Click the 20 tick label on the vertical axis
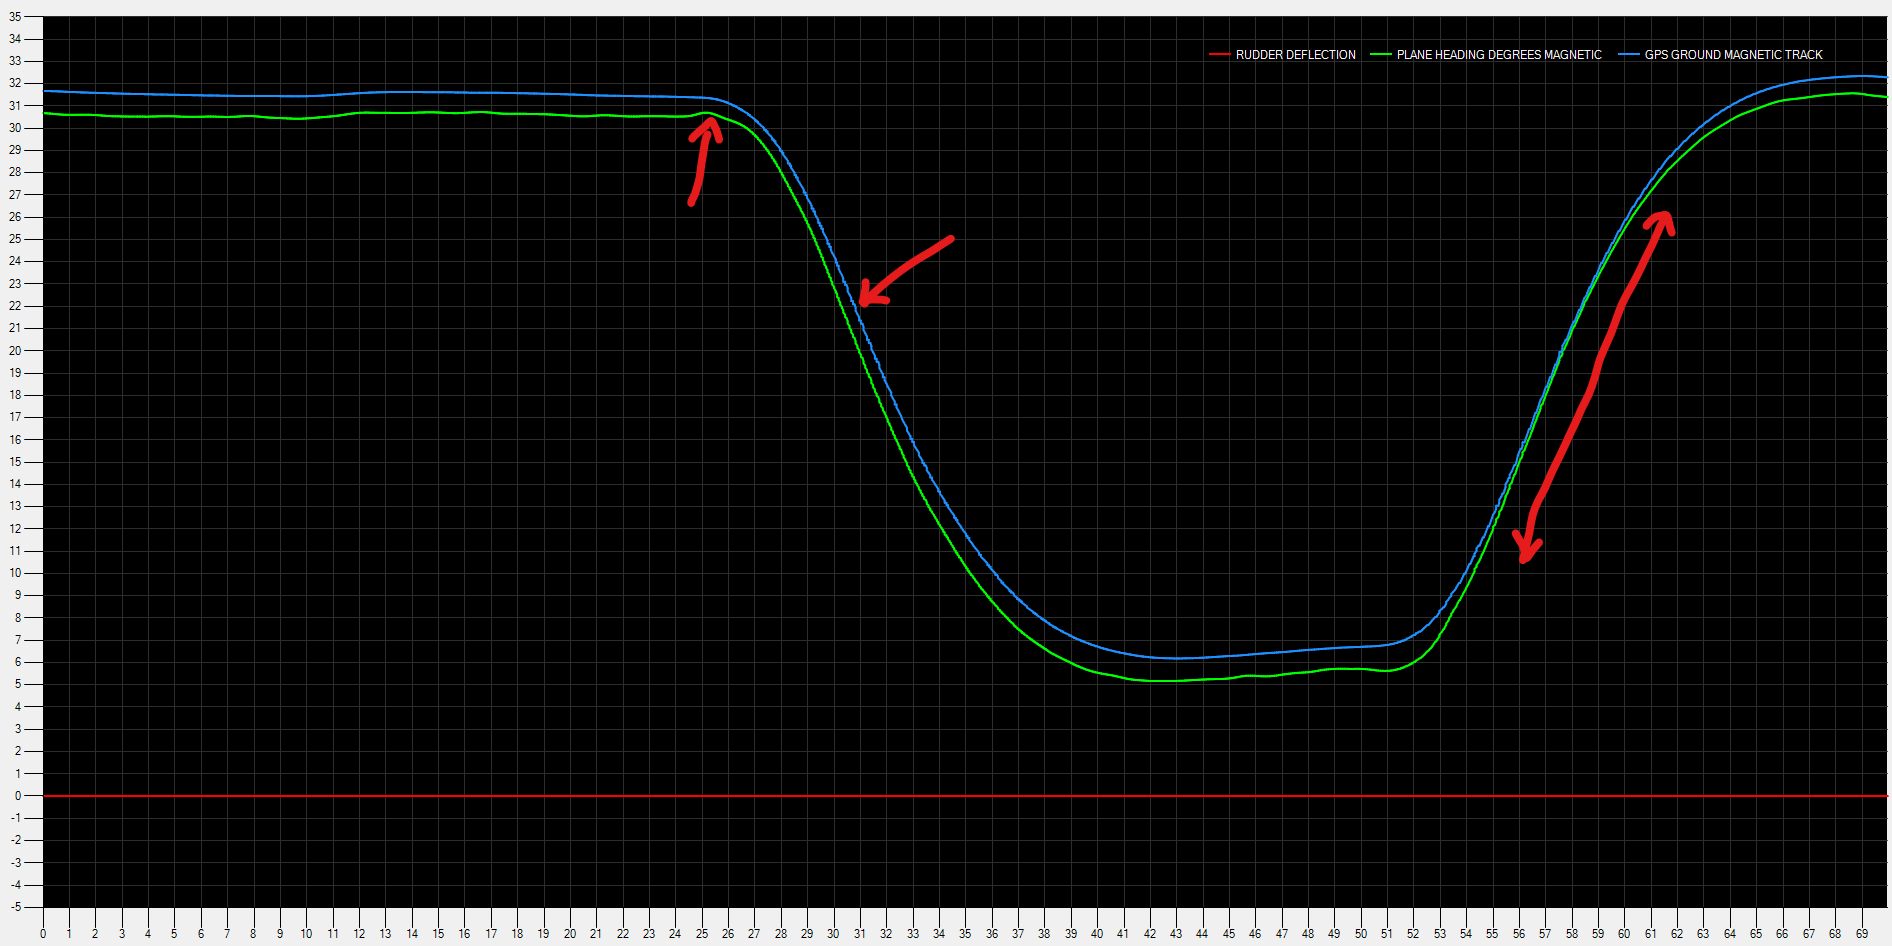 click(x=15, y=351)
